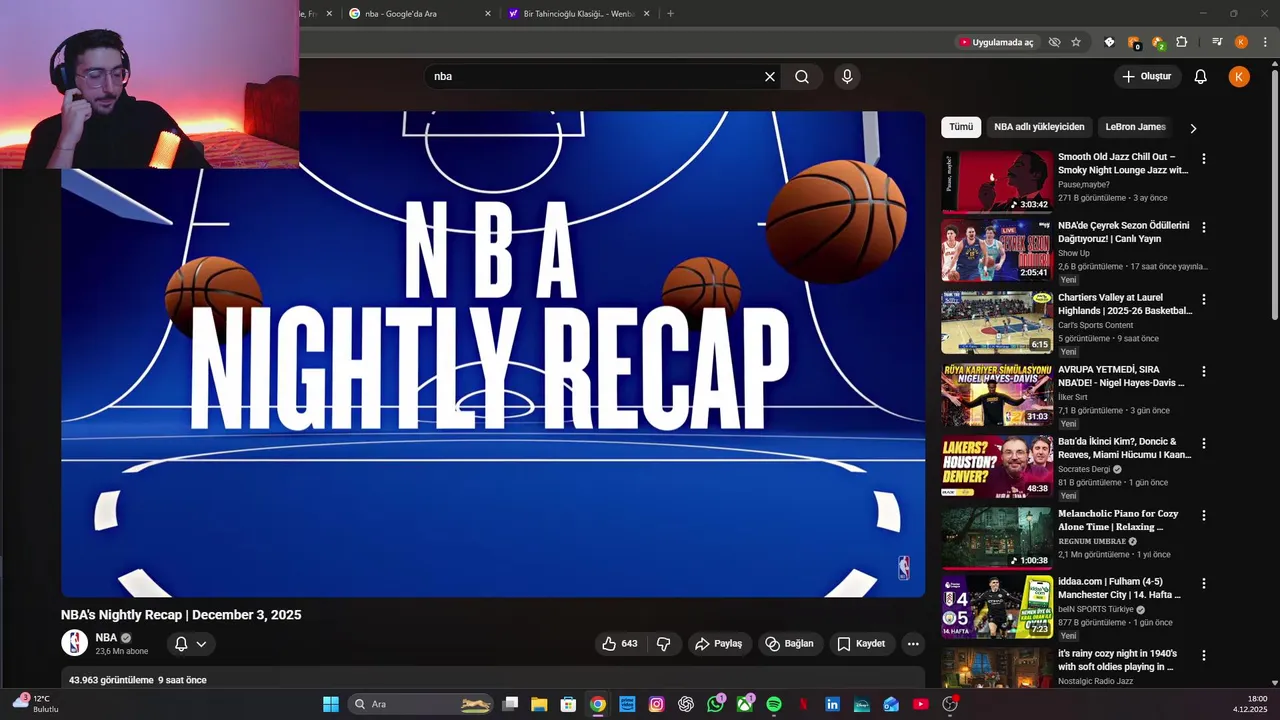This screenshot has height=720, width=1280.
Task: Start voice search with the microphone icon
Action: (x=847, y=77)
